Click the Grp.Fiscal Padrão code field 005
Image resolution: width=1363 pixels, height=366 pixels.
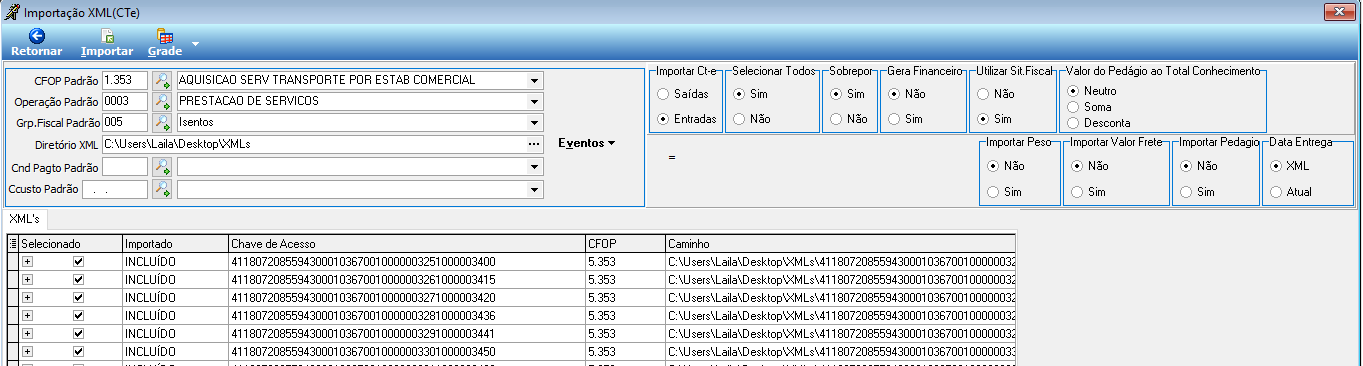[x=124, y=122]
